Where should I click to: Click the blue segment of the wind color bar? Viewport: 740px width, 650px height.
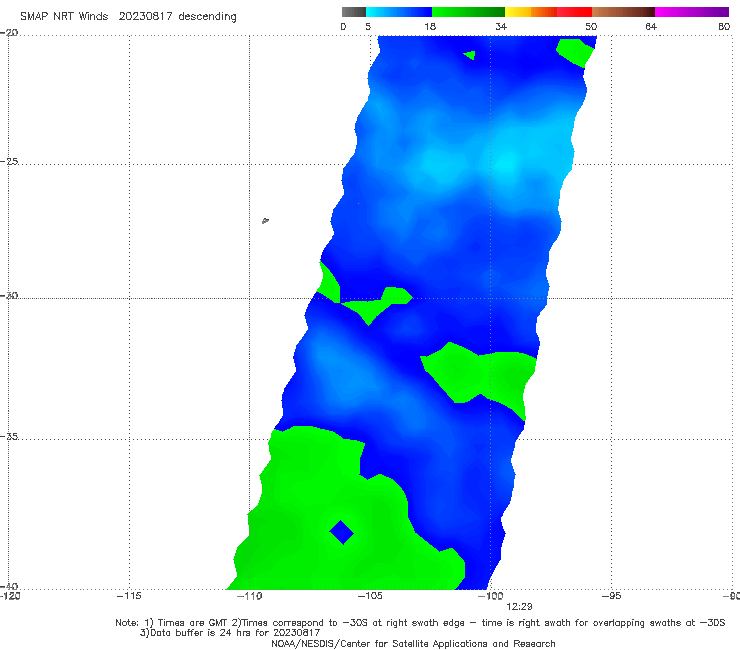(399, 12)
